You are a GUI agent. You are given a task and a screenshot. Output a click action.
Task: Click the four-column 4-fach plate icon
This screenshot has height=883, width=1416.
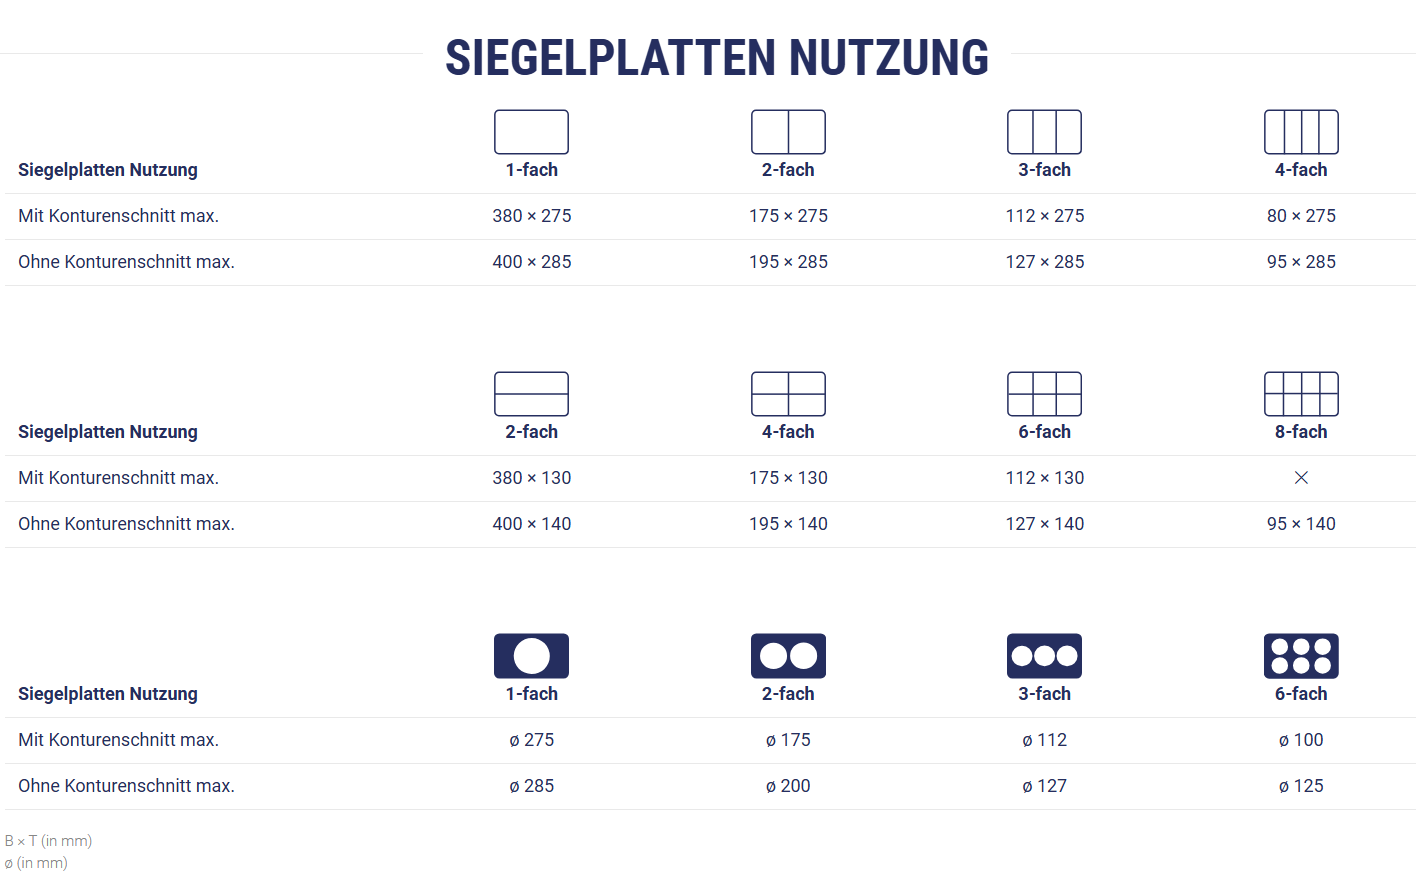[1301, 132]
